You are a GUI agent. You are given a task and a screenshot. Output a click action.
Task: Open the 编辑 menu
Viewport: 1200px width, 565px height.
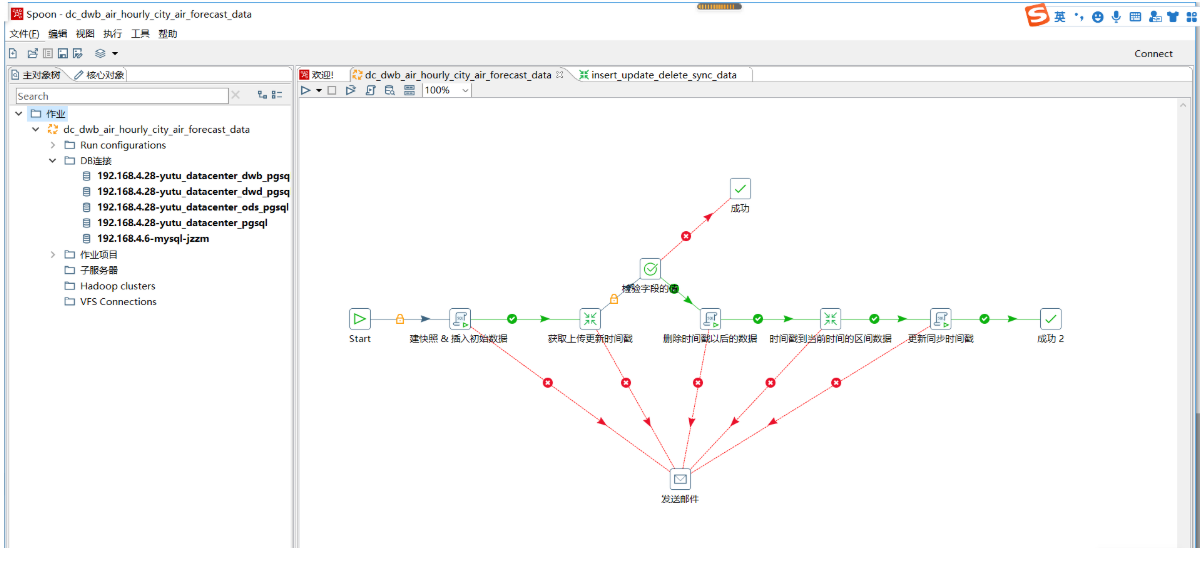(x=57, y=34)
